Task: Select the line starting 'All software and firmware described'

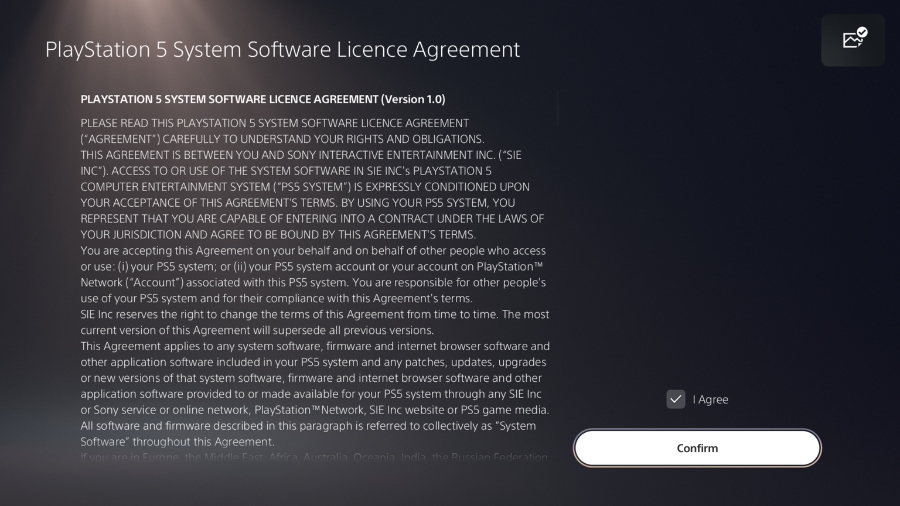Action: [308, 426]
